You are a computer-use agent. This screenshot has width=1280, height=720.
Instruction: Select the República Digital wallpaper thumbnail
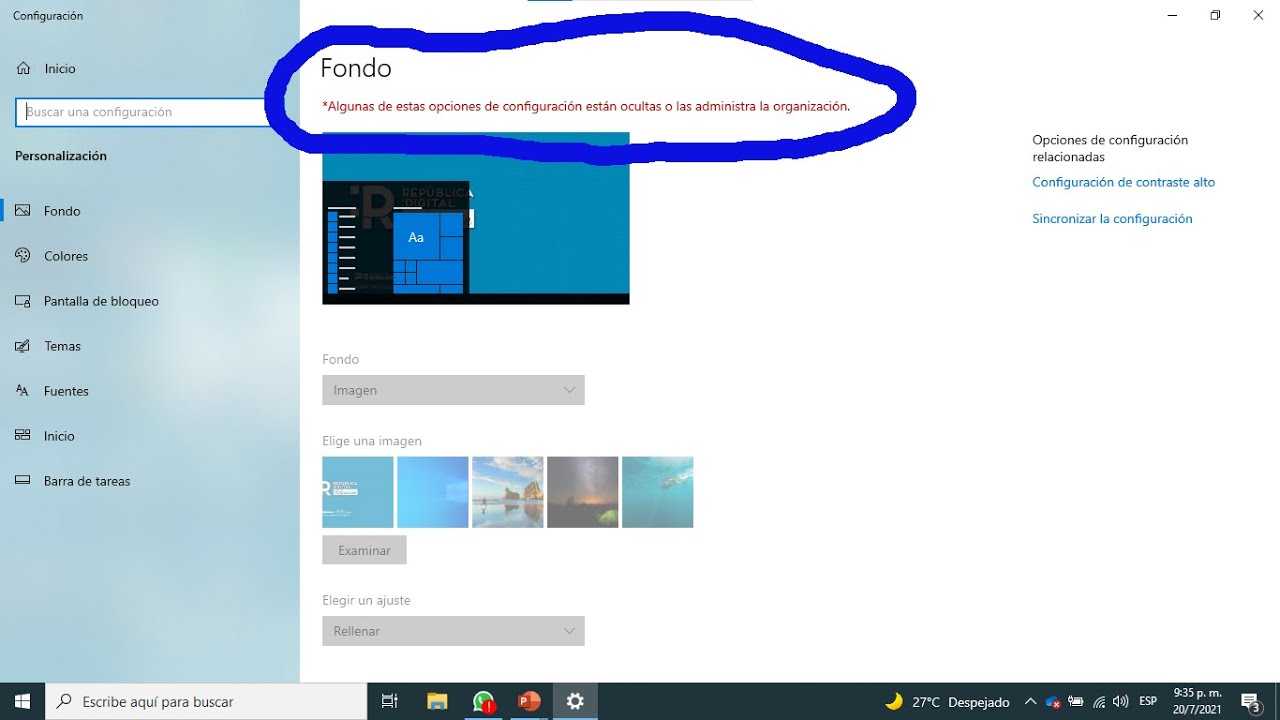click(x=358, y=492)
